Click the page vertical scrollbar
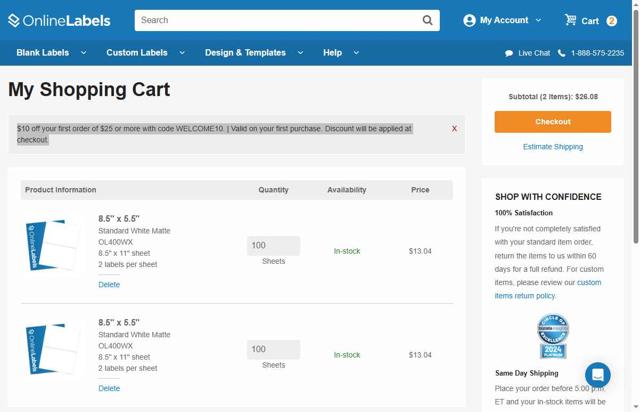Viewport: 640px width, 412px height. (636, 127)
